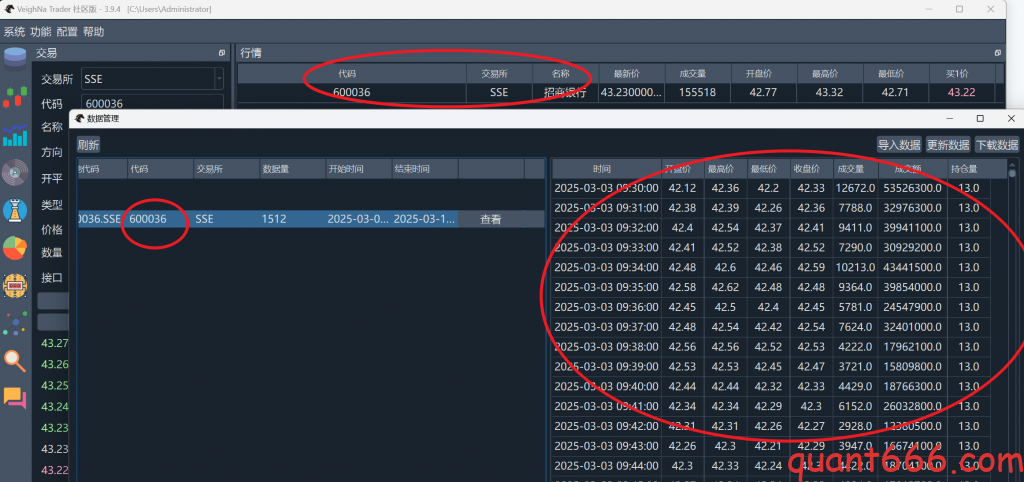
Task: Open the scattered dots icon in sidebar
Action: (x=15, y=323)
